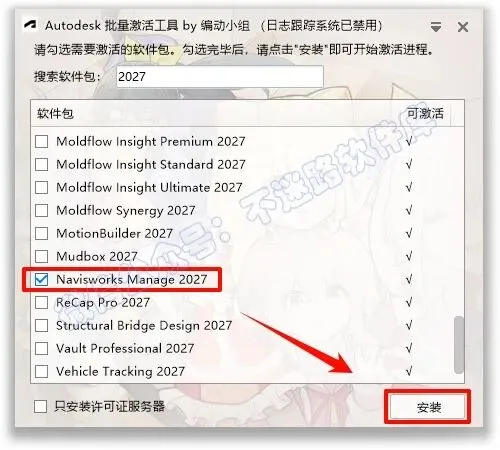Check Moldflow Insight Premium 2027
This screenshot has width=500, height=450.
[x=41, y=141]
